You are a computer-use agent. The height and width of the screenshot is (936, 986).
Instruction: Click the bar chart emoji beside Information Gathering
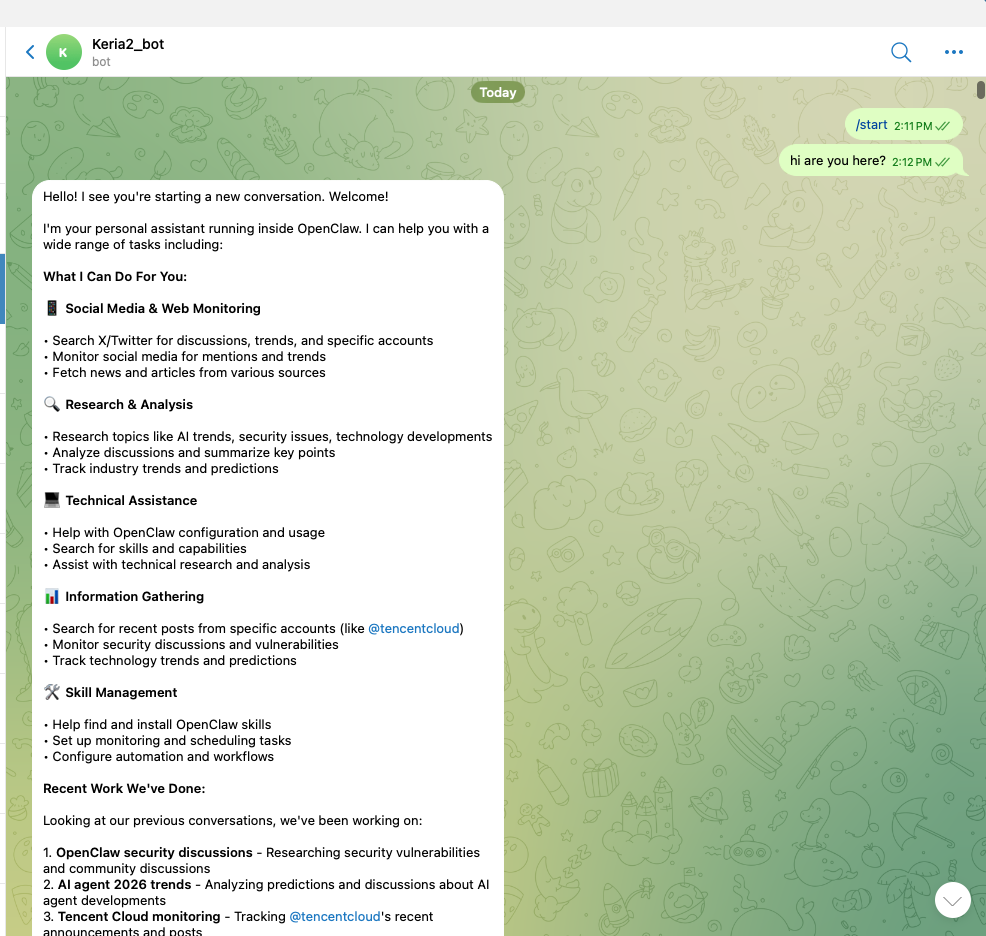click(x=52, y=596)
